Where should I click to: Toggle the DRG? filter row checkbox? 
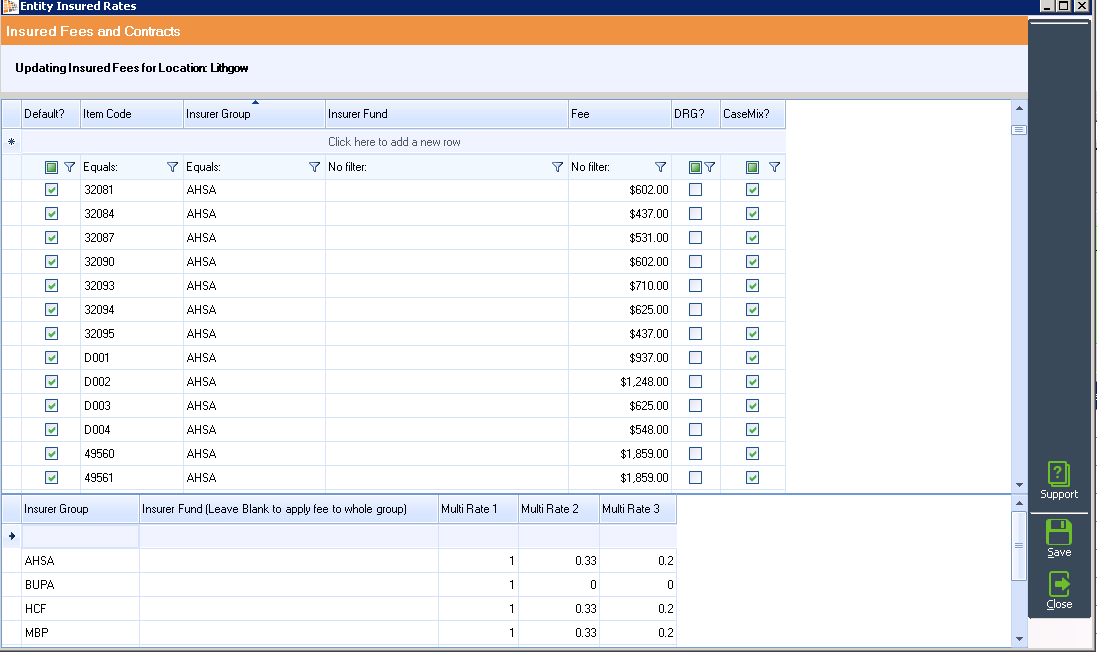click(695, 167)
